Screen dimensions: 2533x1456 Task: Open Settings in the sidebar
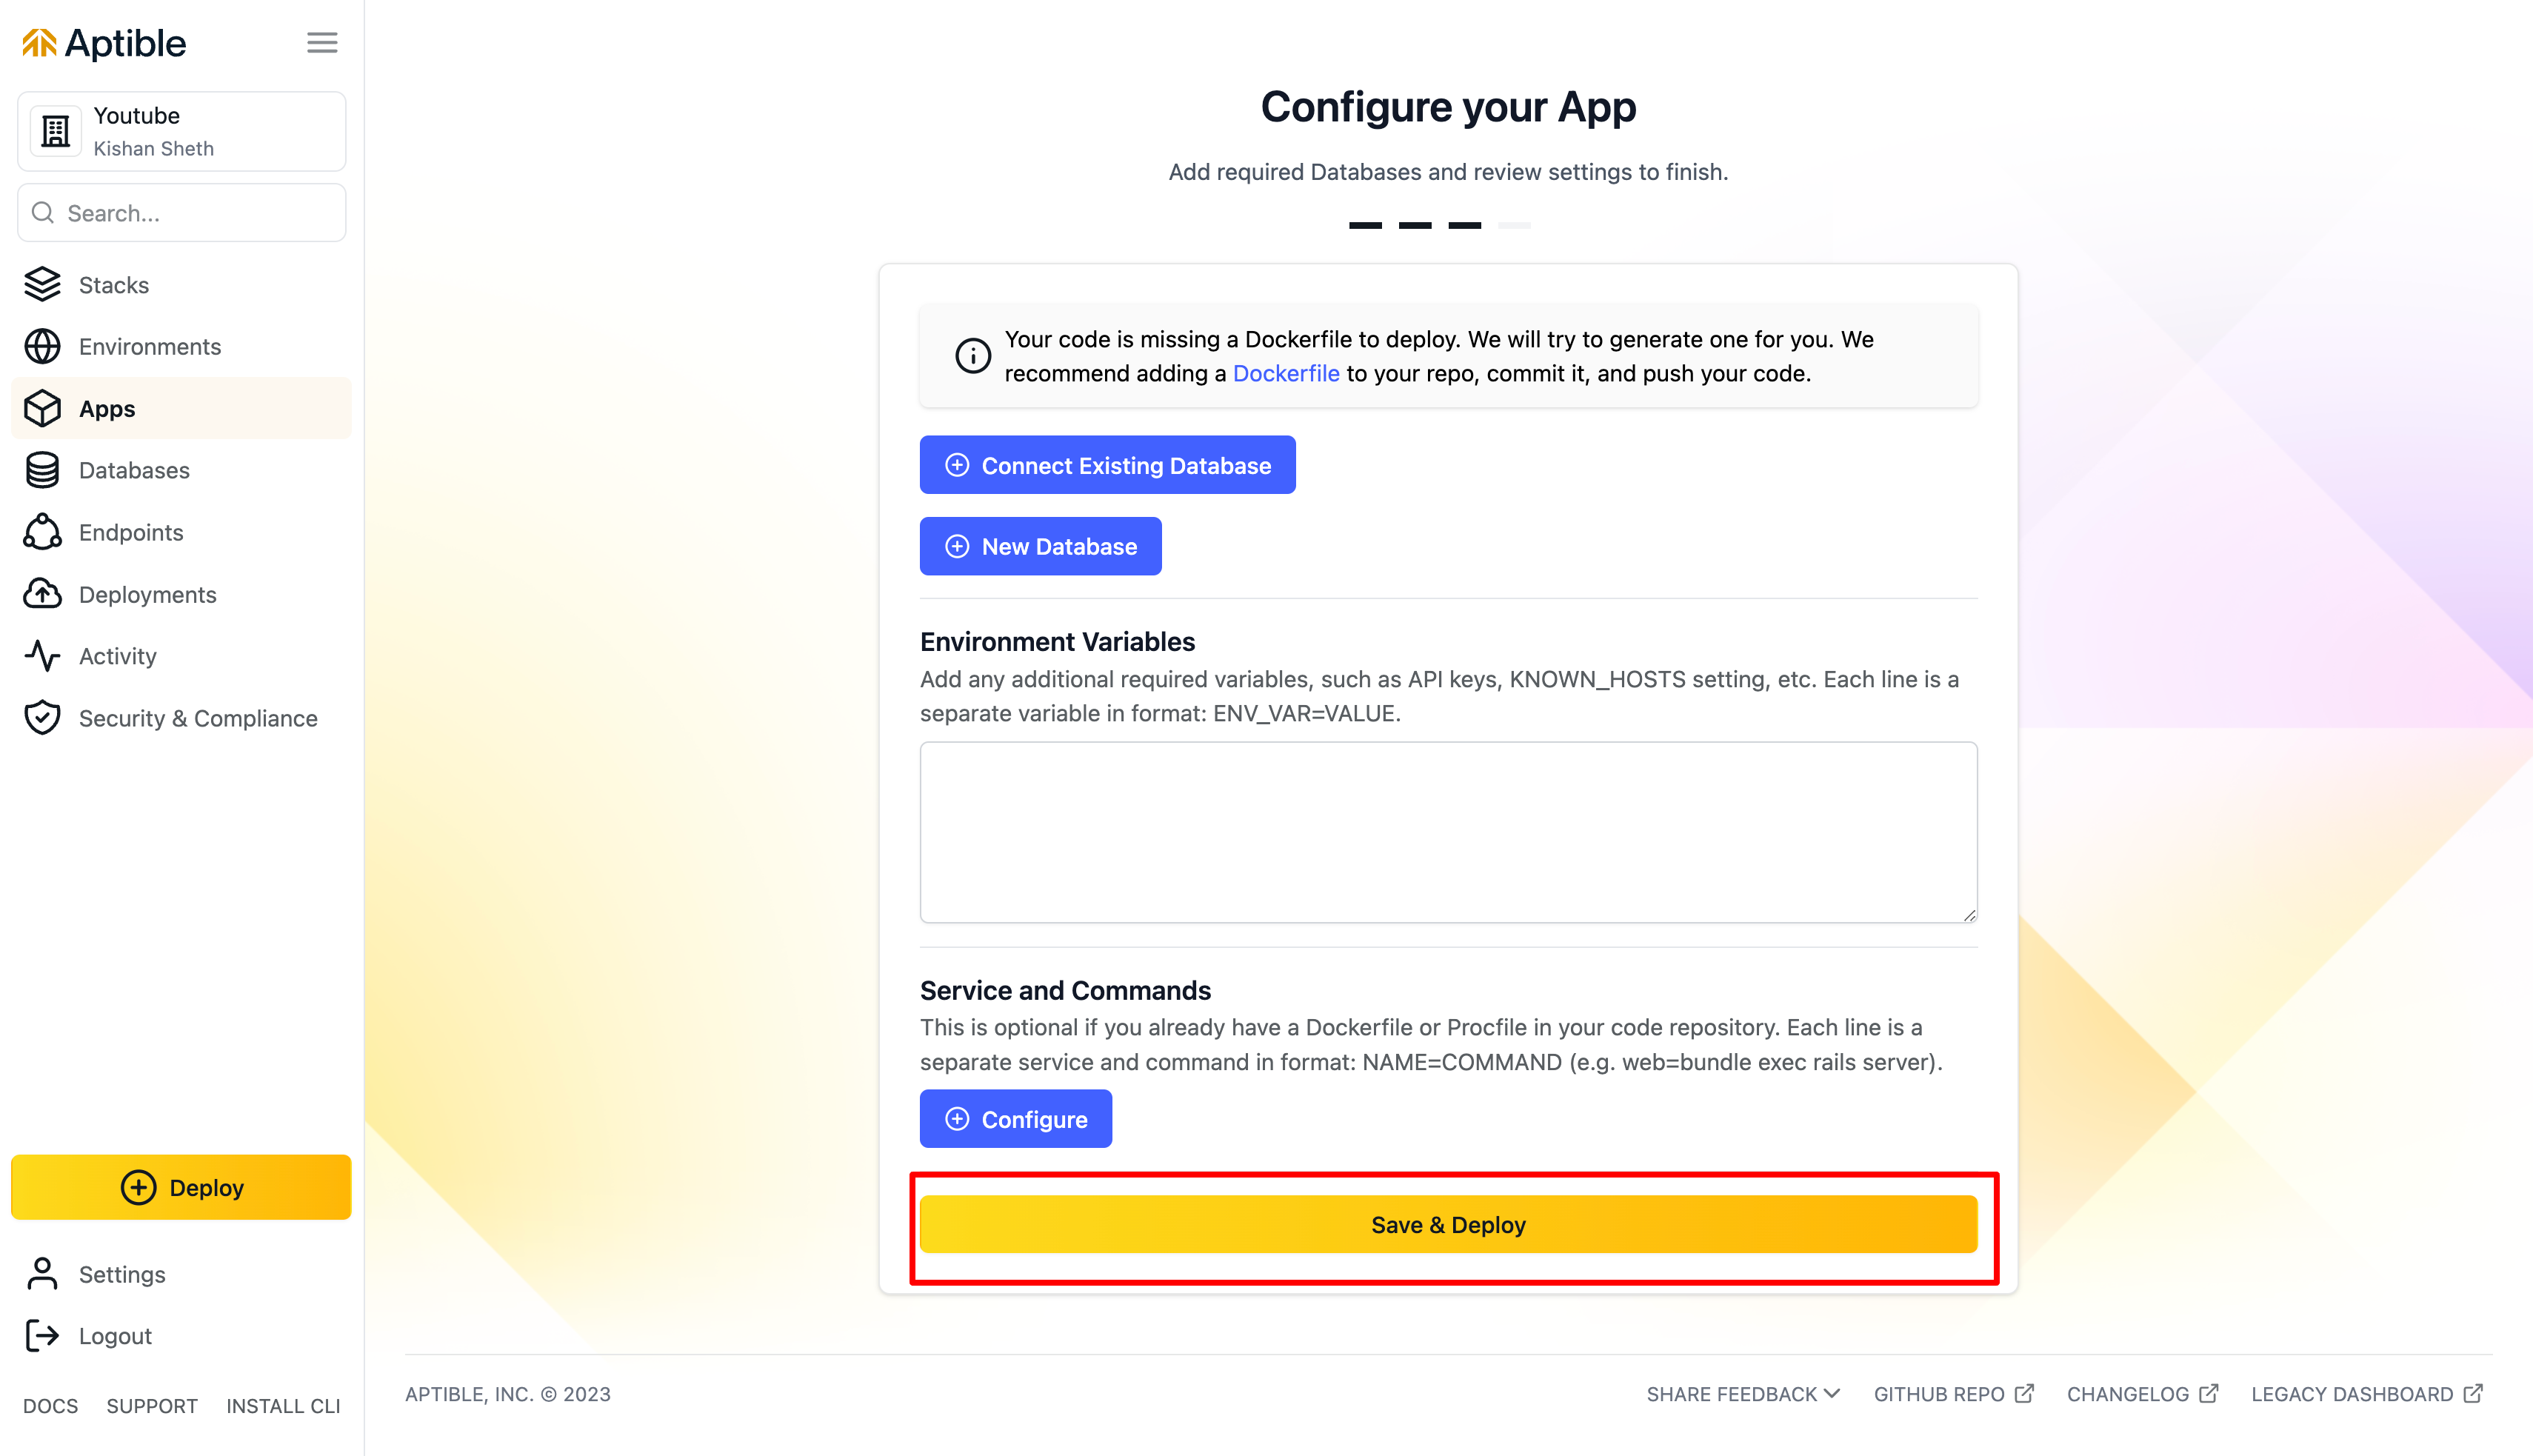pyautogui.click(x=121, y=1274)
